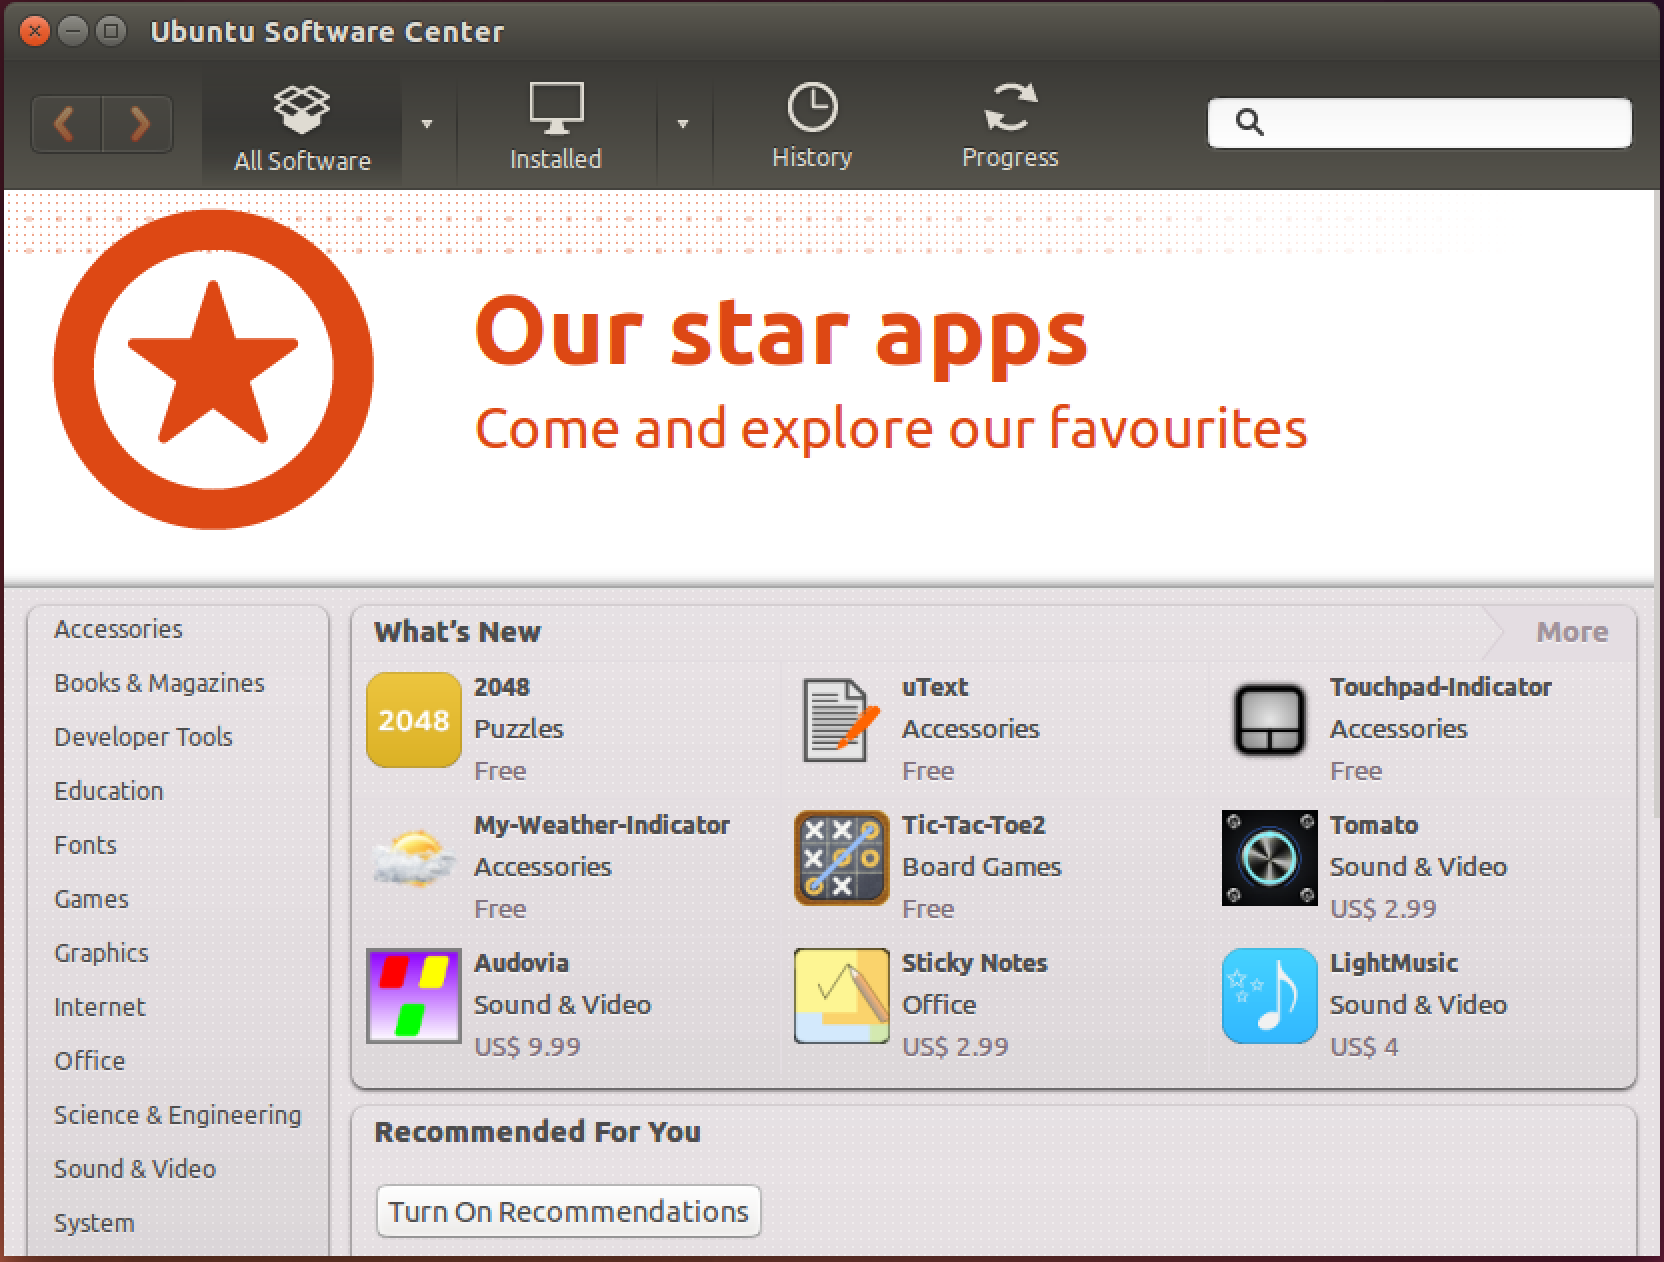
Task: Select the Tomato app icon
Action: click(1269, 858)
